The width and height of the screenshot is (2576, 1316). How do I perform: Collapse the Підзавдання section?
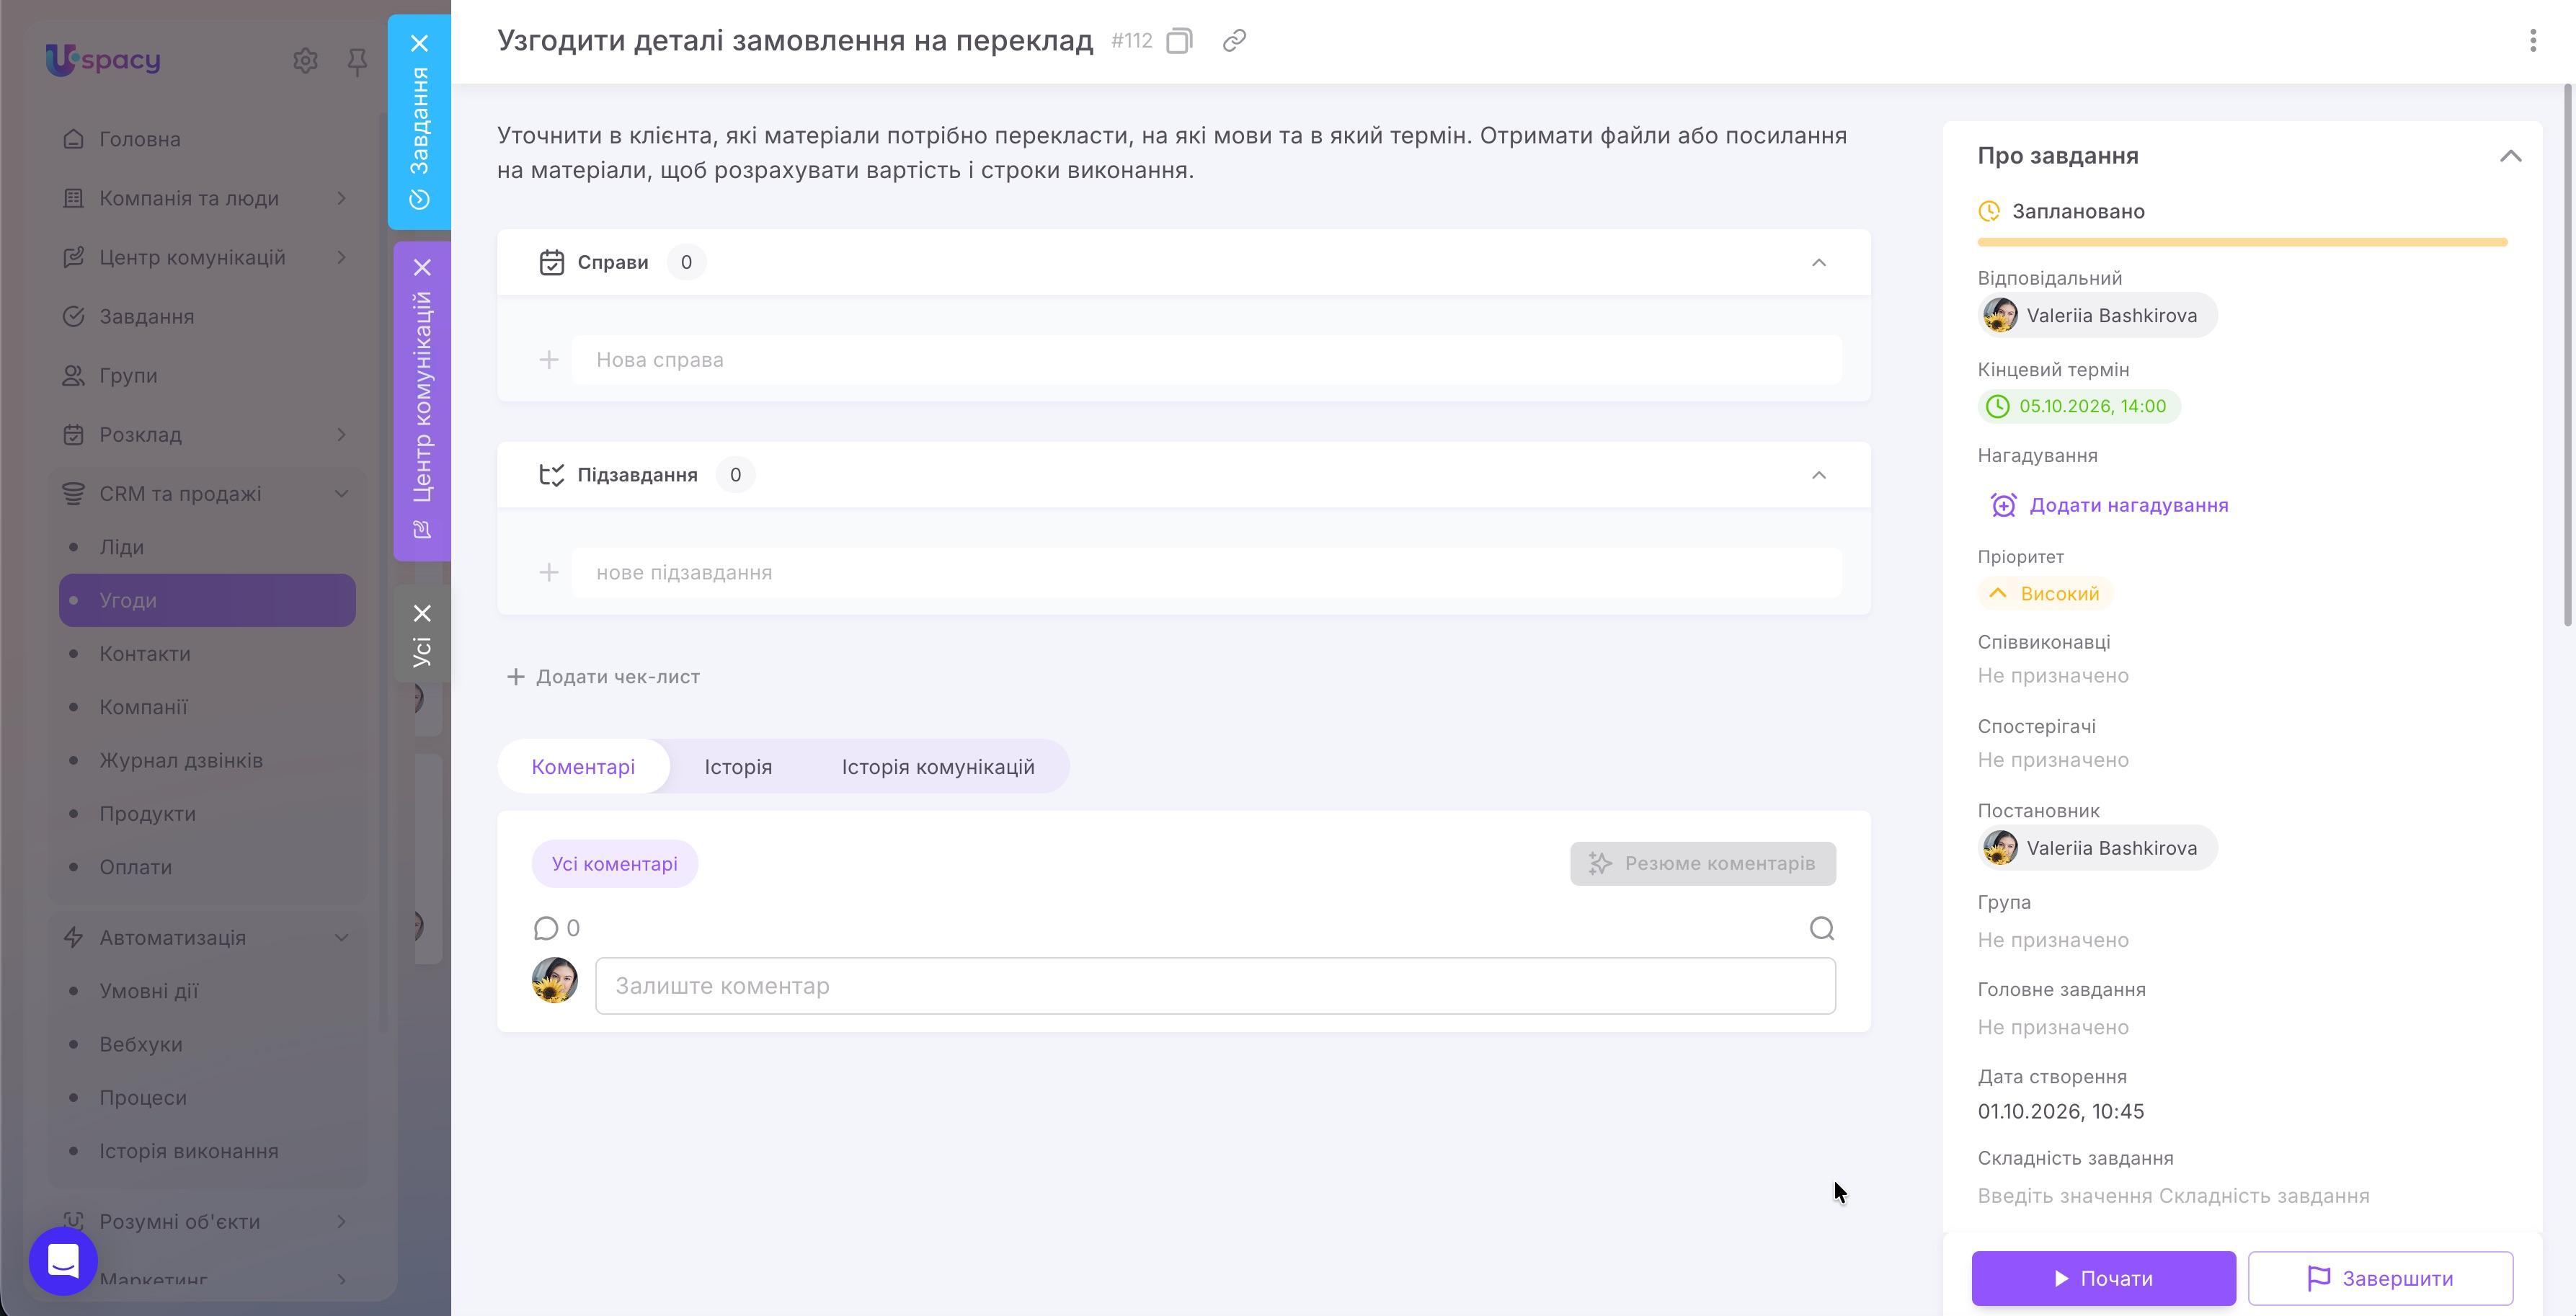(1818, 475)
